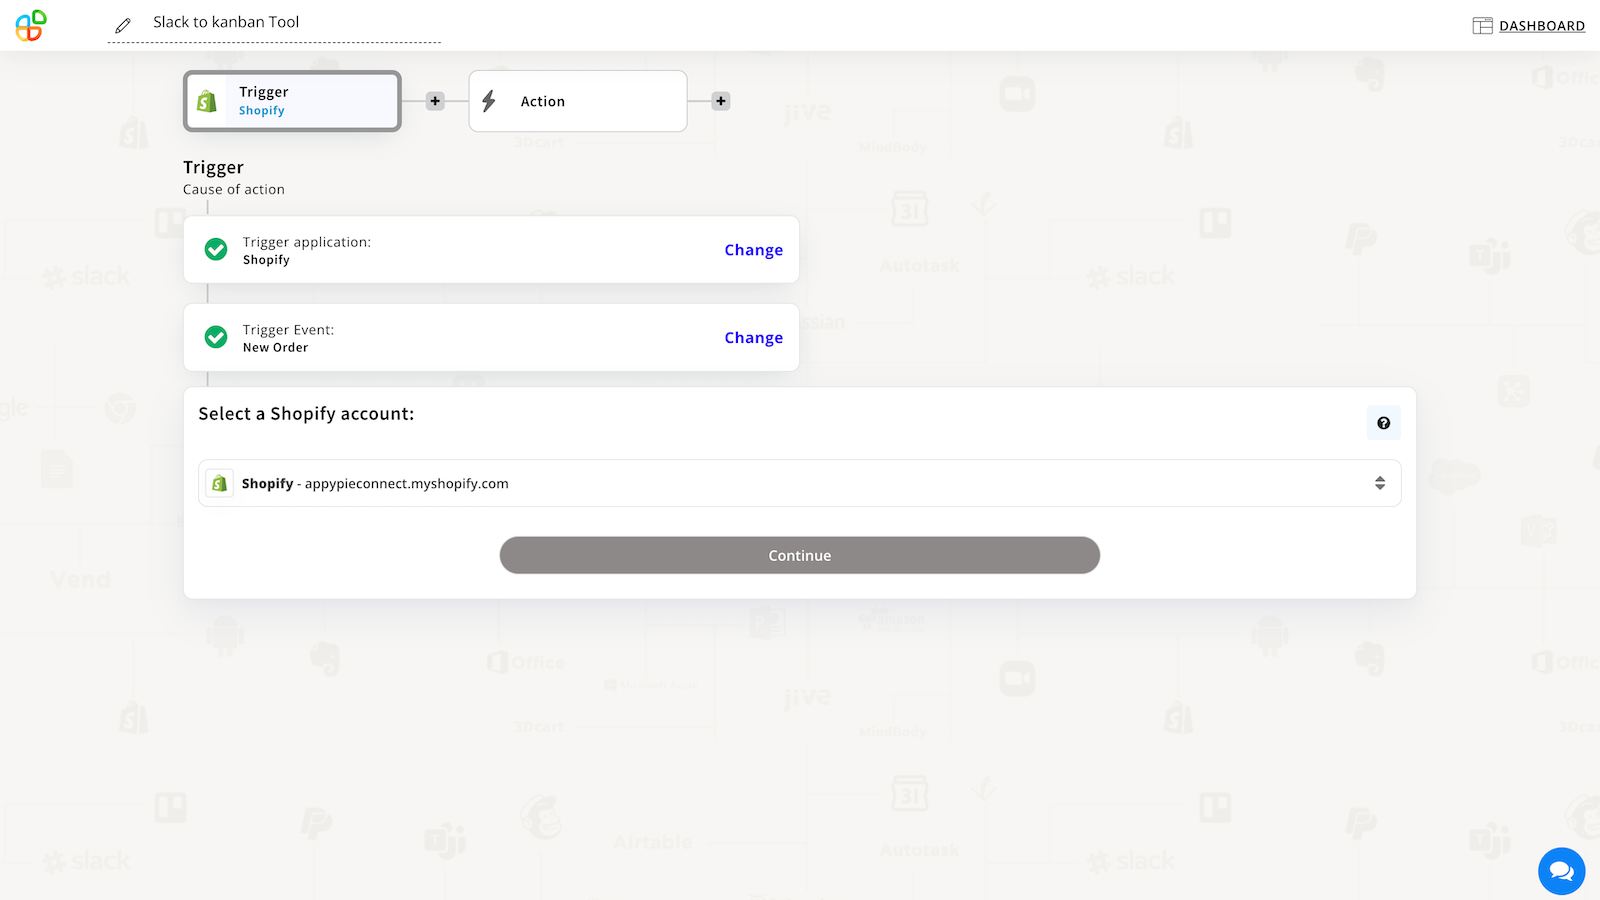The image size is (1600, 900).
Task: Click the 'Cause of action' subtitle
Action: [234, 190]
